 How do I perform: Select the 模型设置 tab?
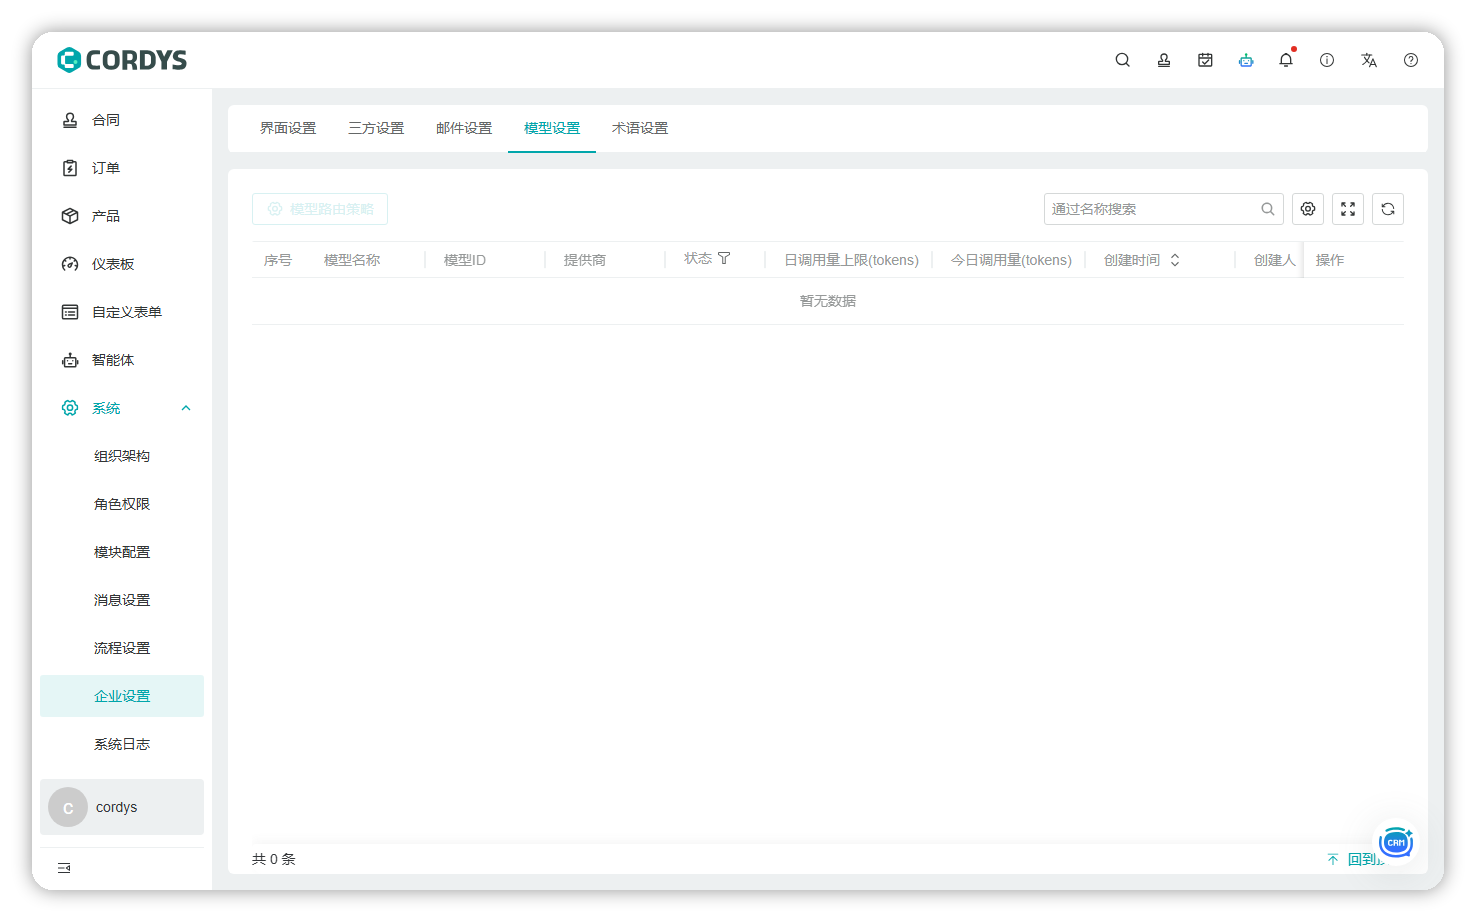pyautogui.click(x=552, y=128)
